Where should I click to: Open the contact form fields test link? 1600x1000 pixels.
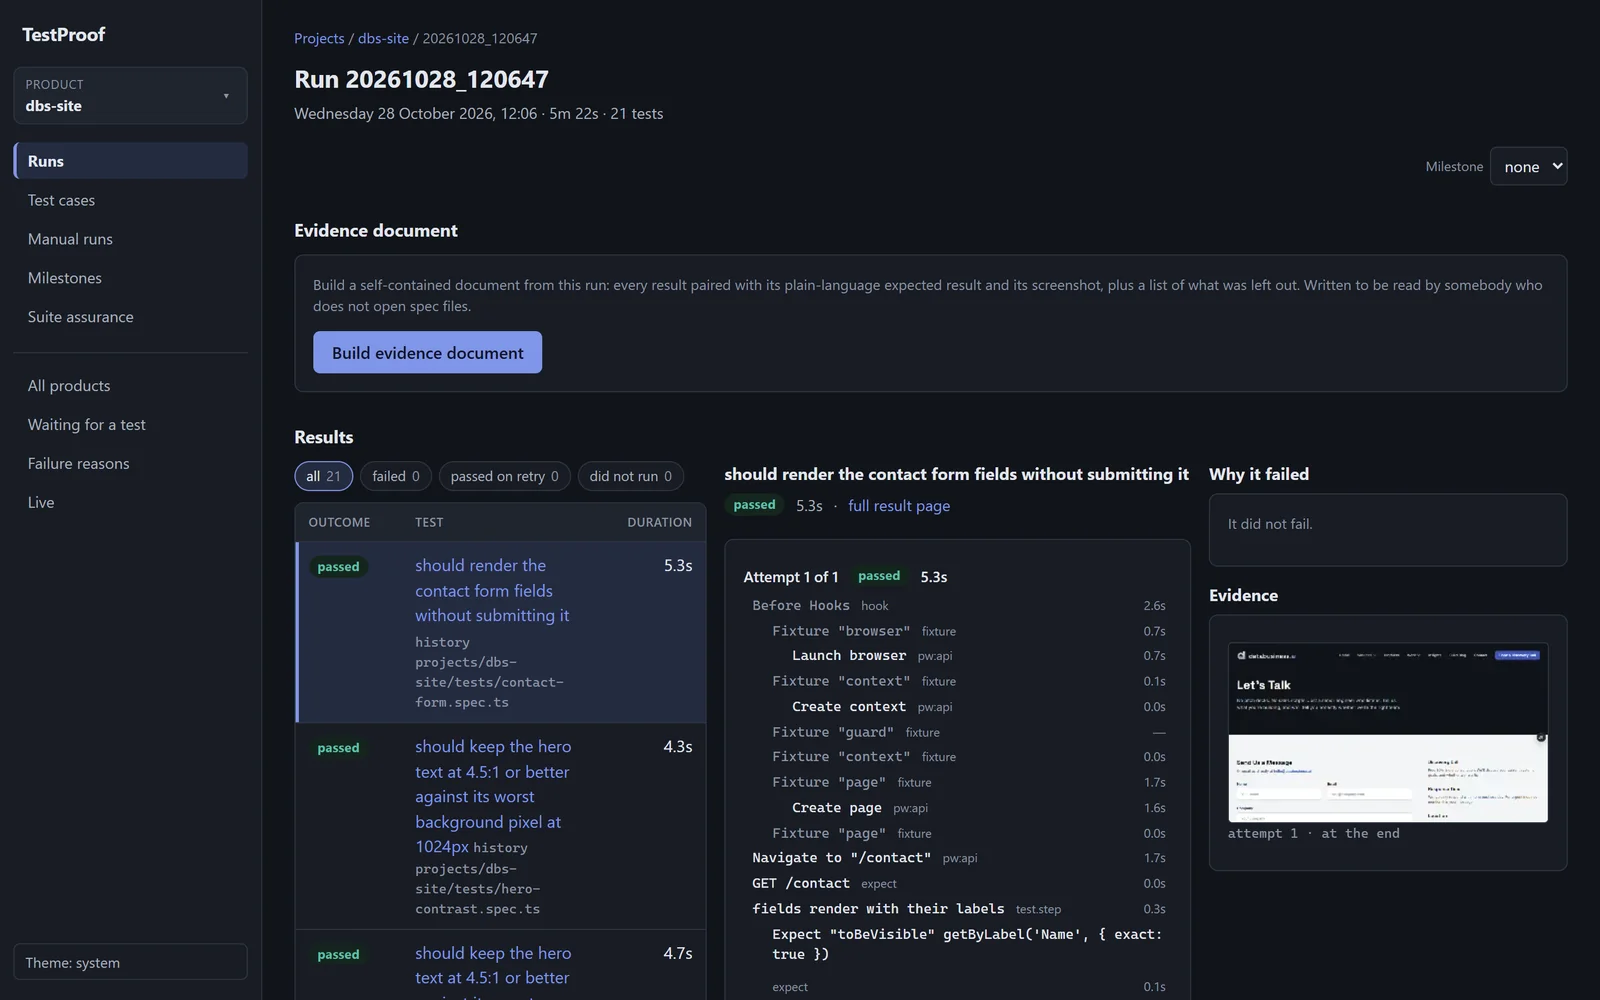[492, 590]
